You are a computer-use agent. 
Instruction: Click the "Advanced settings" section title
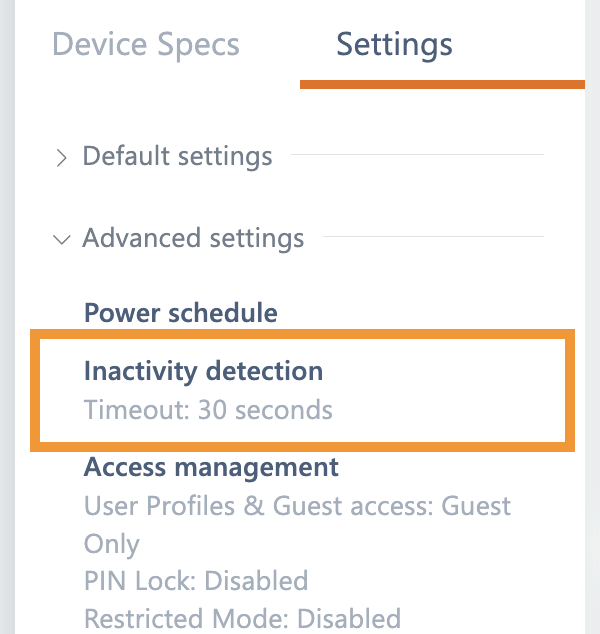click(x=193, y=239)
